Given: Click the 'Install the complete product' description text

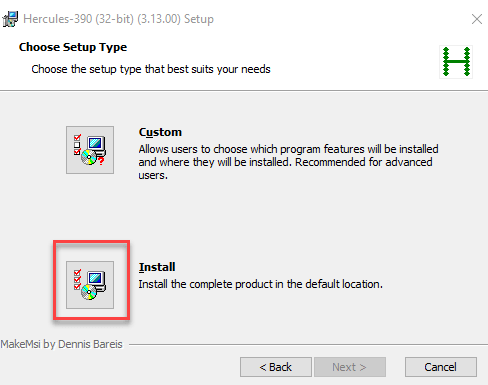Looking at the screenshot, I should click(261, 284).
